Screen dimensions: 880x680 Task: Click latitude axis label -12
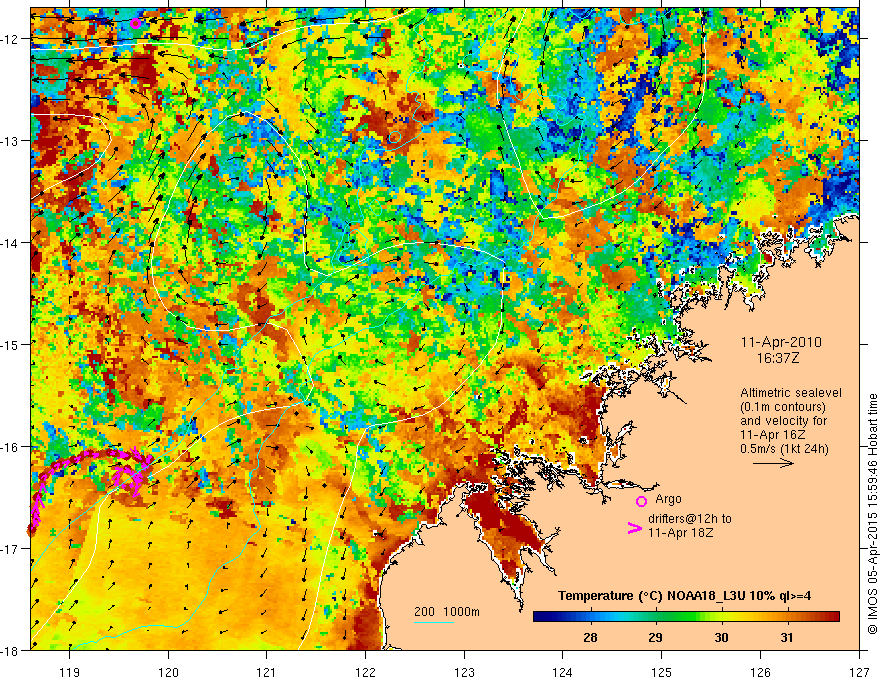click(x=11, y=39)
